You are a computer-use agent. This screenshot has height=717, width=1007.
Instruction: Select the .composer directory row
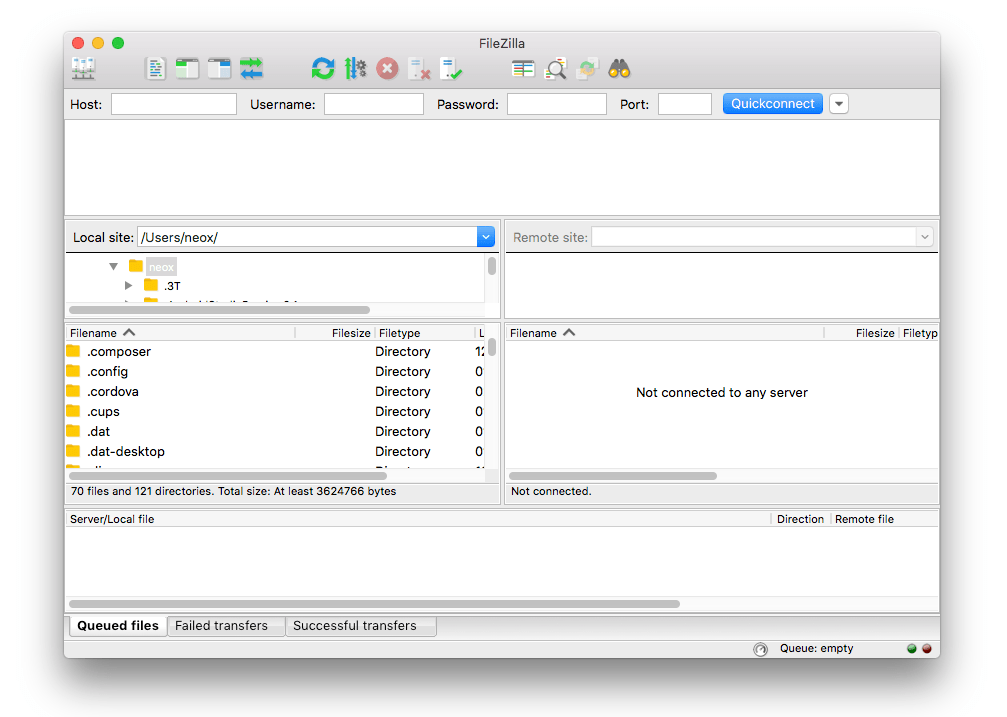[276, 351]
